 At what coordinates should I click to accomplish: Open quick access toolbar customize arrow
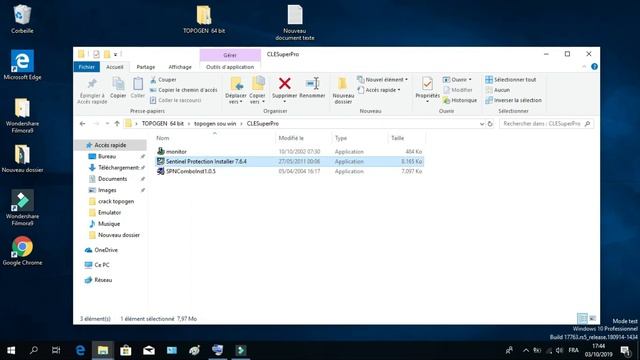[x=116, y=54]
